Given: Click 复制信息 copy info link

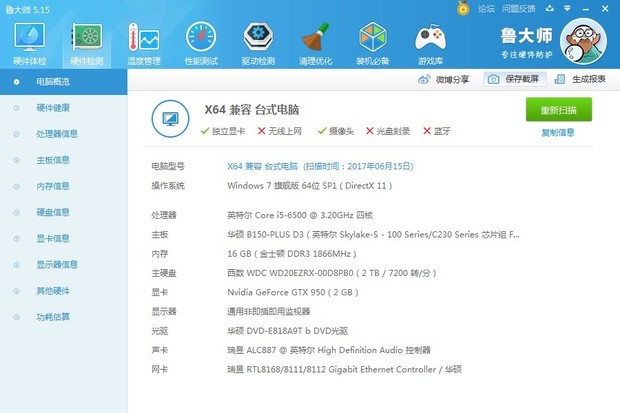Looking at the screenshot, I should coord(558,133).
